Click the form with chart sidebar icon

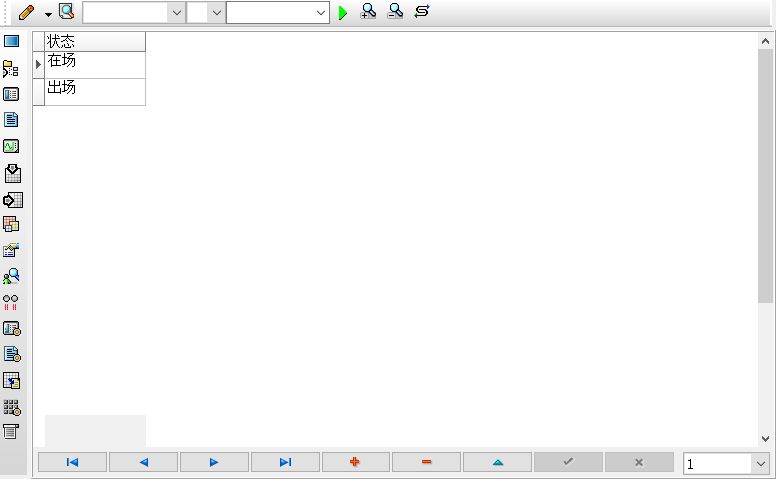[x=11, y=250]
